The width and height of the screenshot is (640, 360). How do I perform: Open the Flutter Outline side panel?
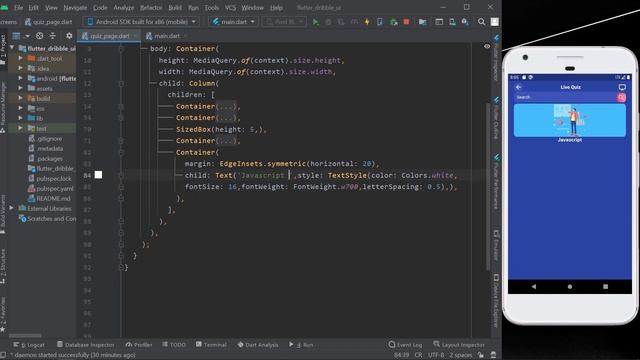[496, 118]
